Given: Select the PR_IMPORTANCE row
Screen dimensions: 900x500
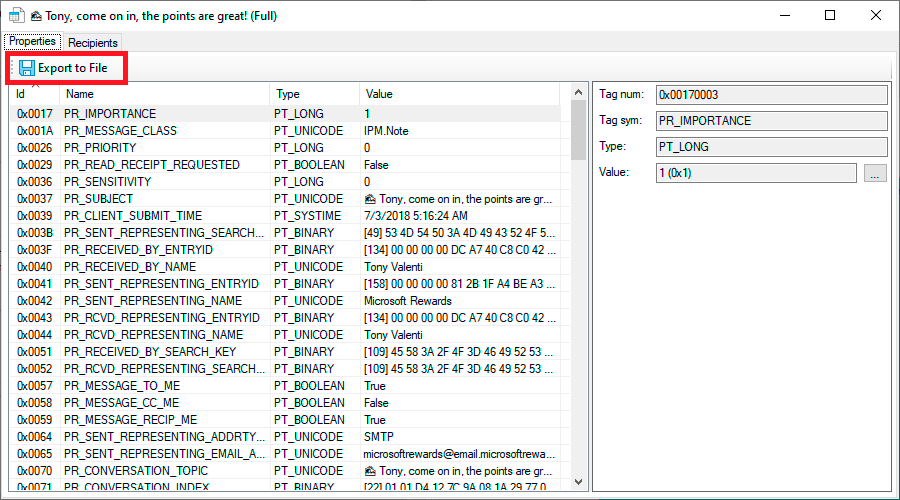Looking at the screenshot, I should click(x=285, y=114).
